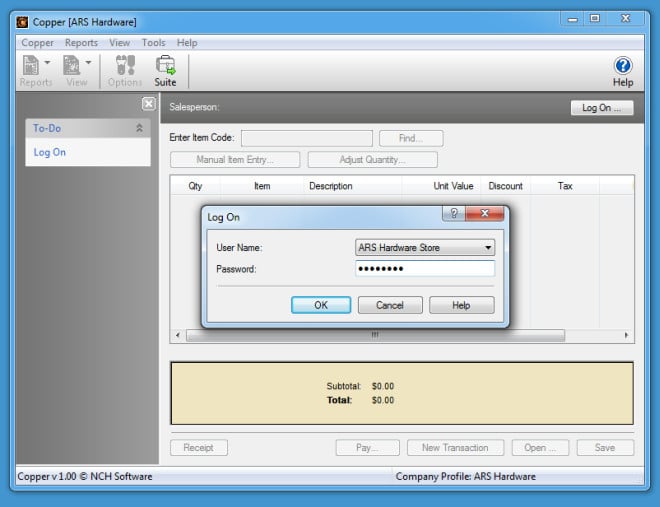Image resolution: width=660 pixels, height=507 pixels.
Task: Close the sidebar panel with X icon
Action: pyautogui.click(x=148, y=104)
